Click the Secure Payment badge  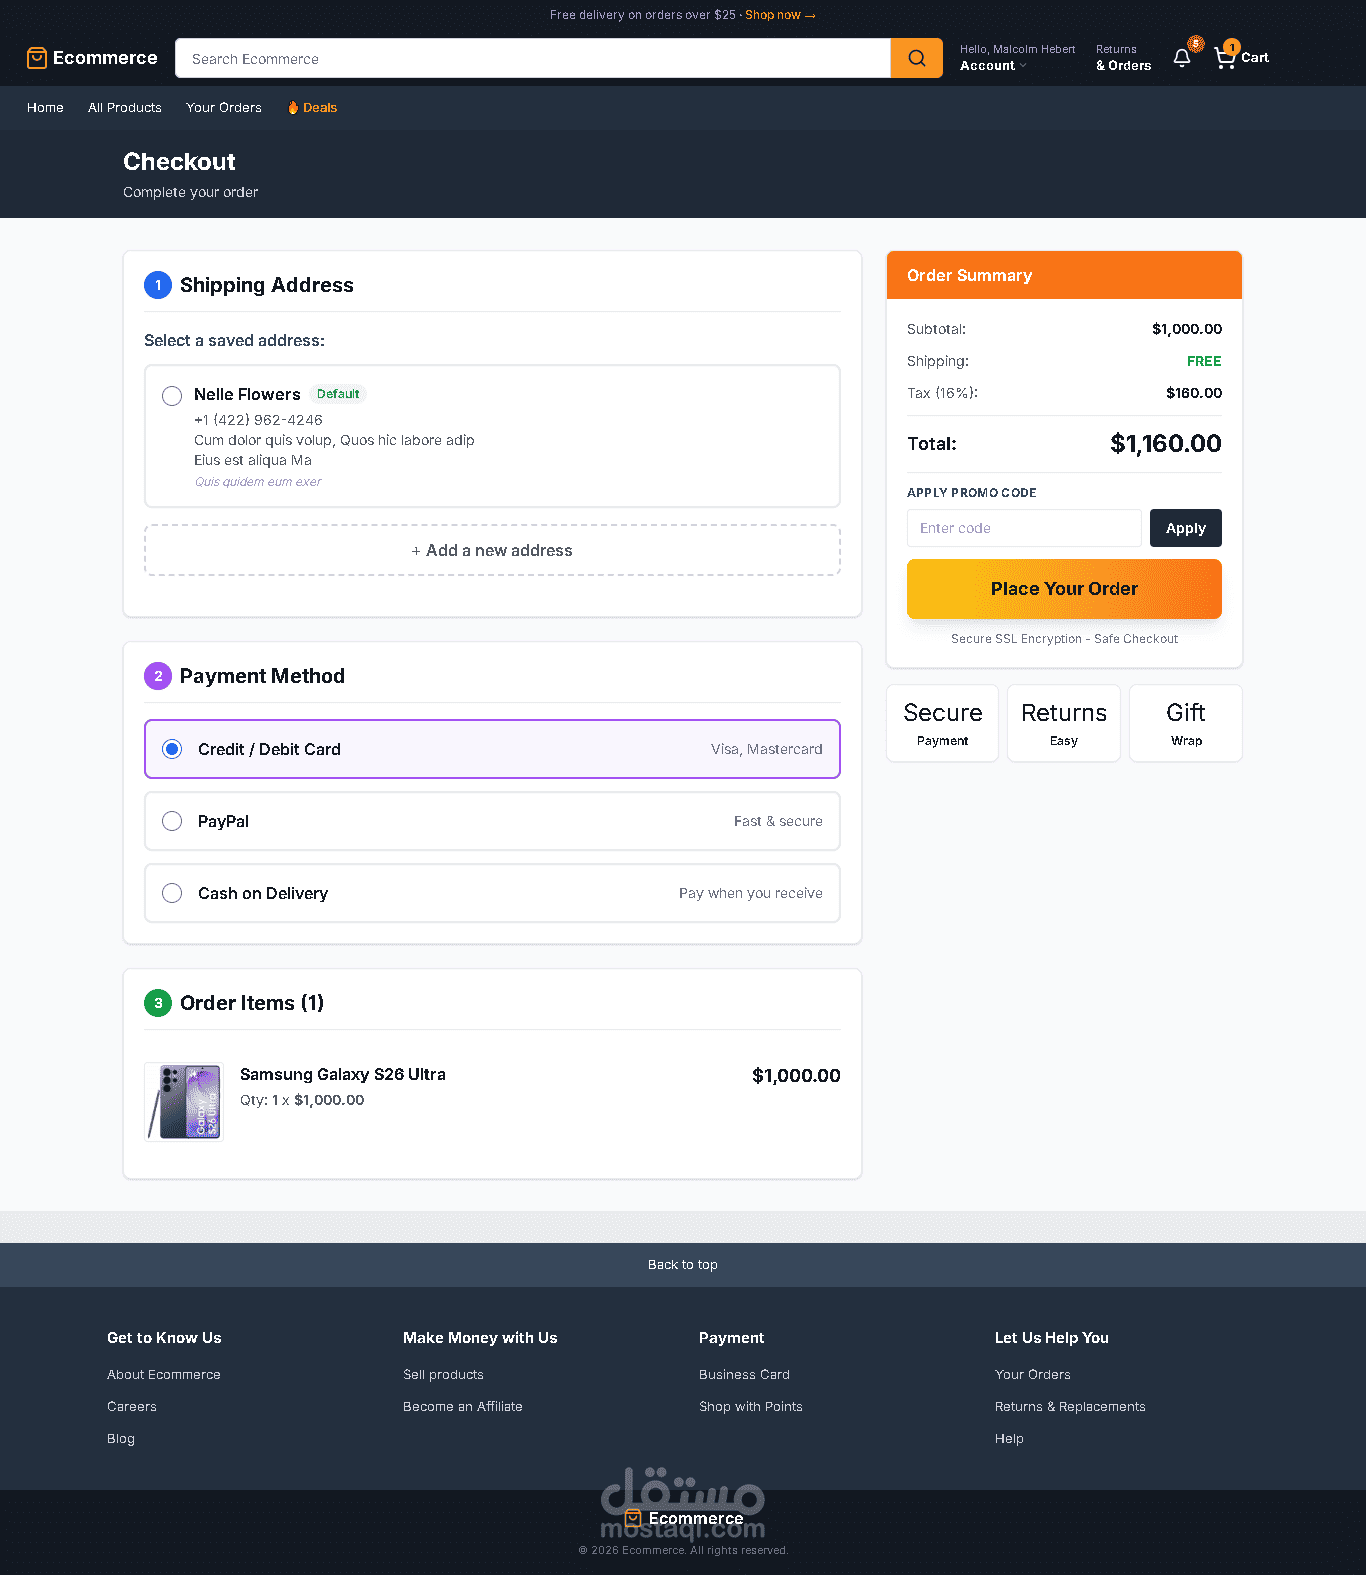[x=942, y=723]
